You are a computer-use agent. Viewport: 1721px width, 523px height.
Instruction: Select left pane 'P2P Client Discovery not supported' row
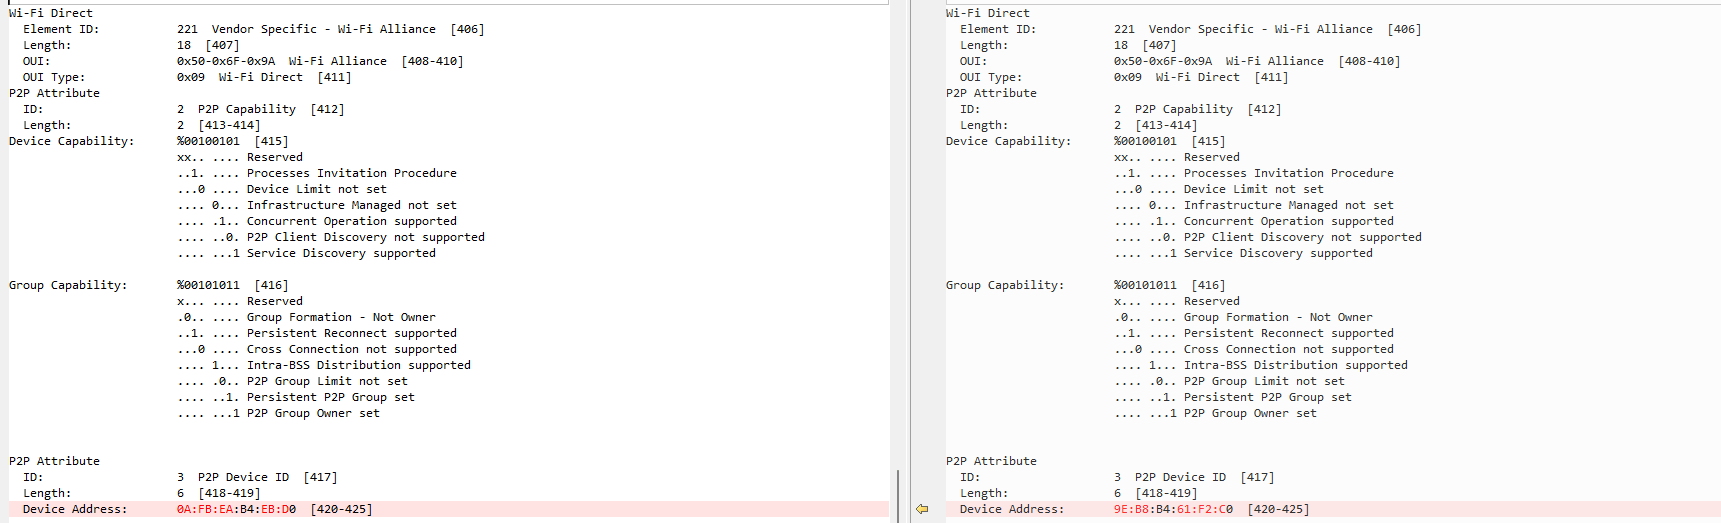[331, 237]
